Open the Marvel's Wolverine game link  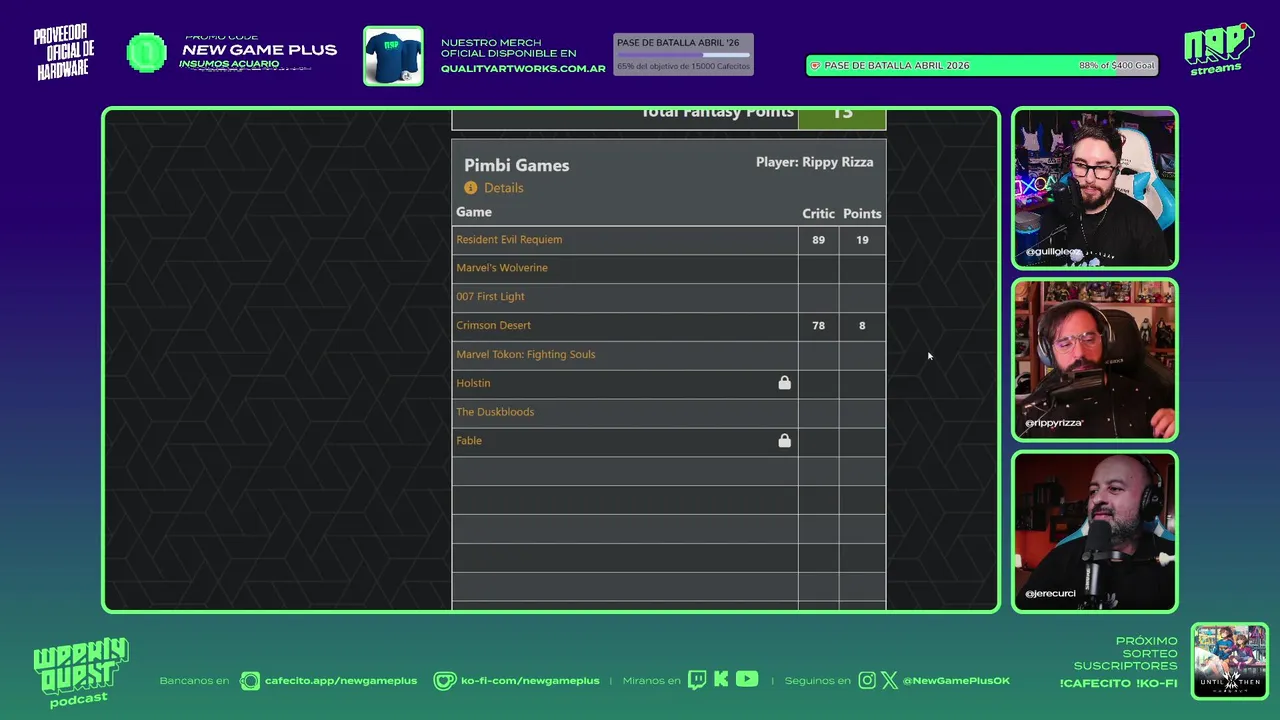click(502, 268)
